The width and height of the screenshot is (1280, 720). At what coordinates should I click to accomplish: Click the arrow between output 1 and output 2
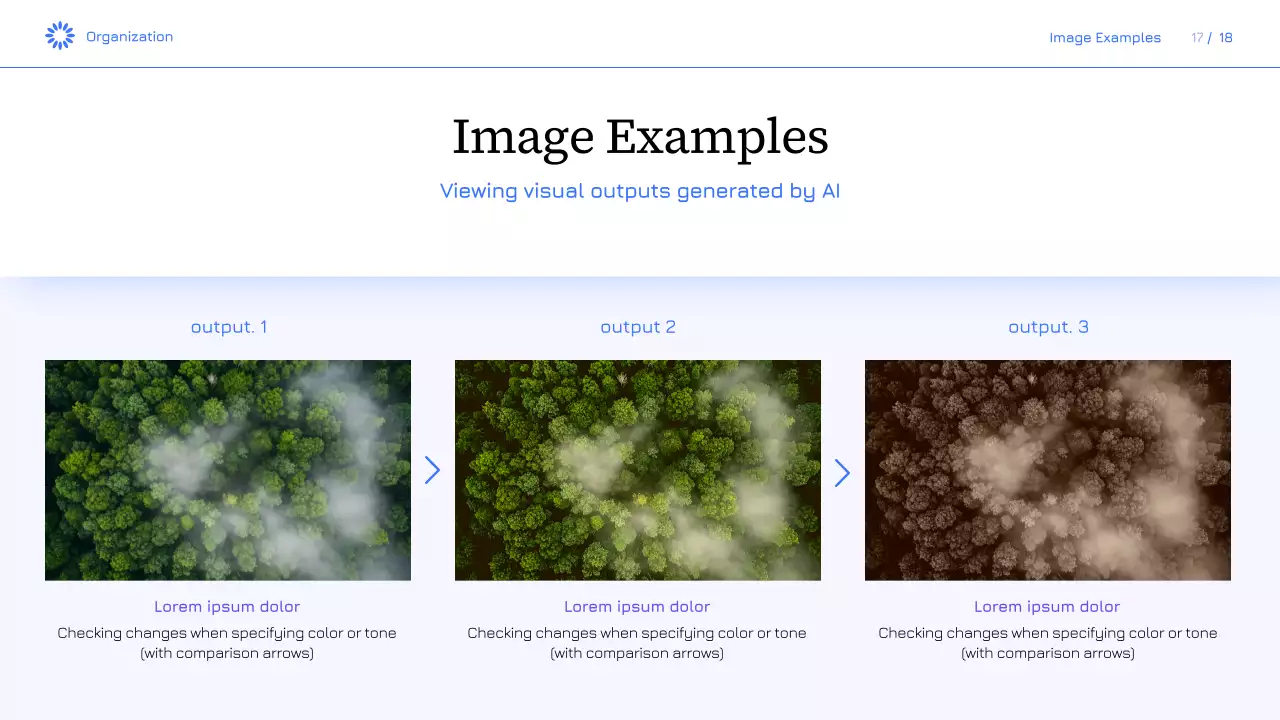[432, 470]
